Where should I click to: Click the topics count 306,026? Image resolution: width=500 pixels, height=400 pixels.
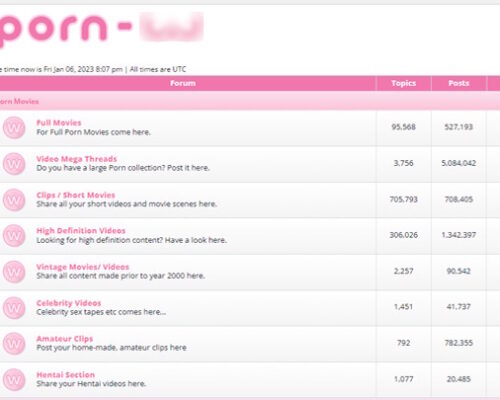click(x=404, y=235)
